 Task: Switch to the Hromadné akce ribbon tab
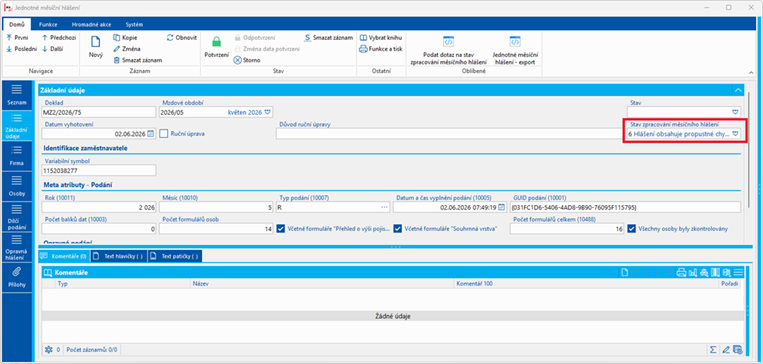click(91, 24)
